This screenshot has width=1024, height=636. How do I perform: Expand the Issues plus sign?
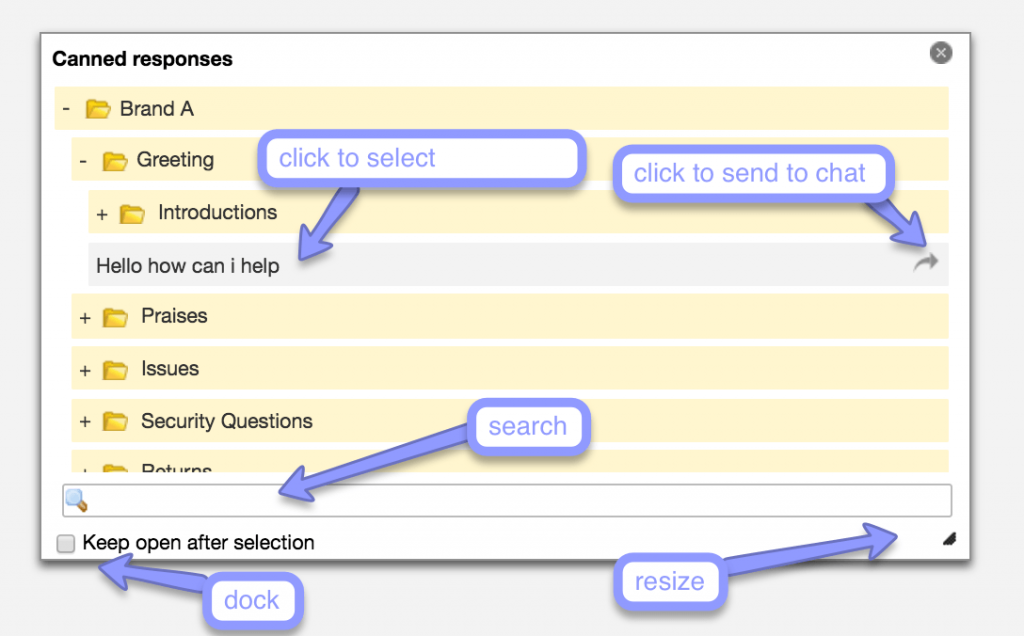[85, 370]
